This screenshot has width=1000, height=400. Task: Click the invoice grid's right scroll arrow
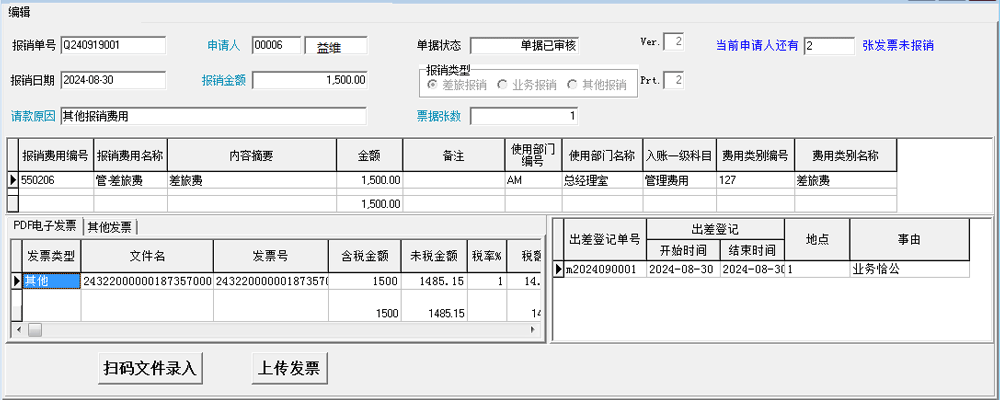coord(537,329)
